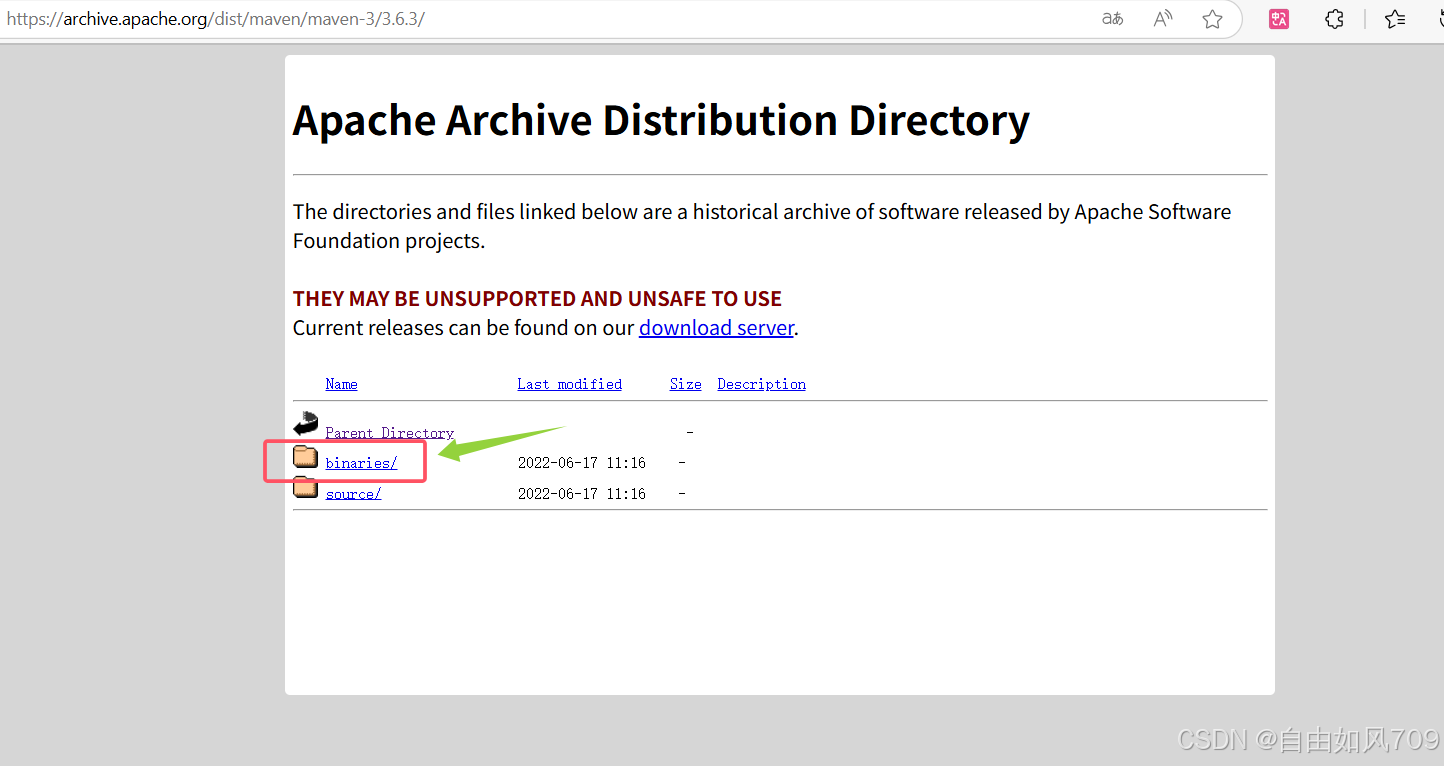Image resolution: width=1444 pixels, height=766 pixels.
Task: Open the Extensions puzzle icon
Action: (1334, 19)
